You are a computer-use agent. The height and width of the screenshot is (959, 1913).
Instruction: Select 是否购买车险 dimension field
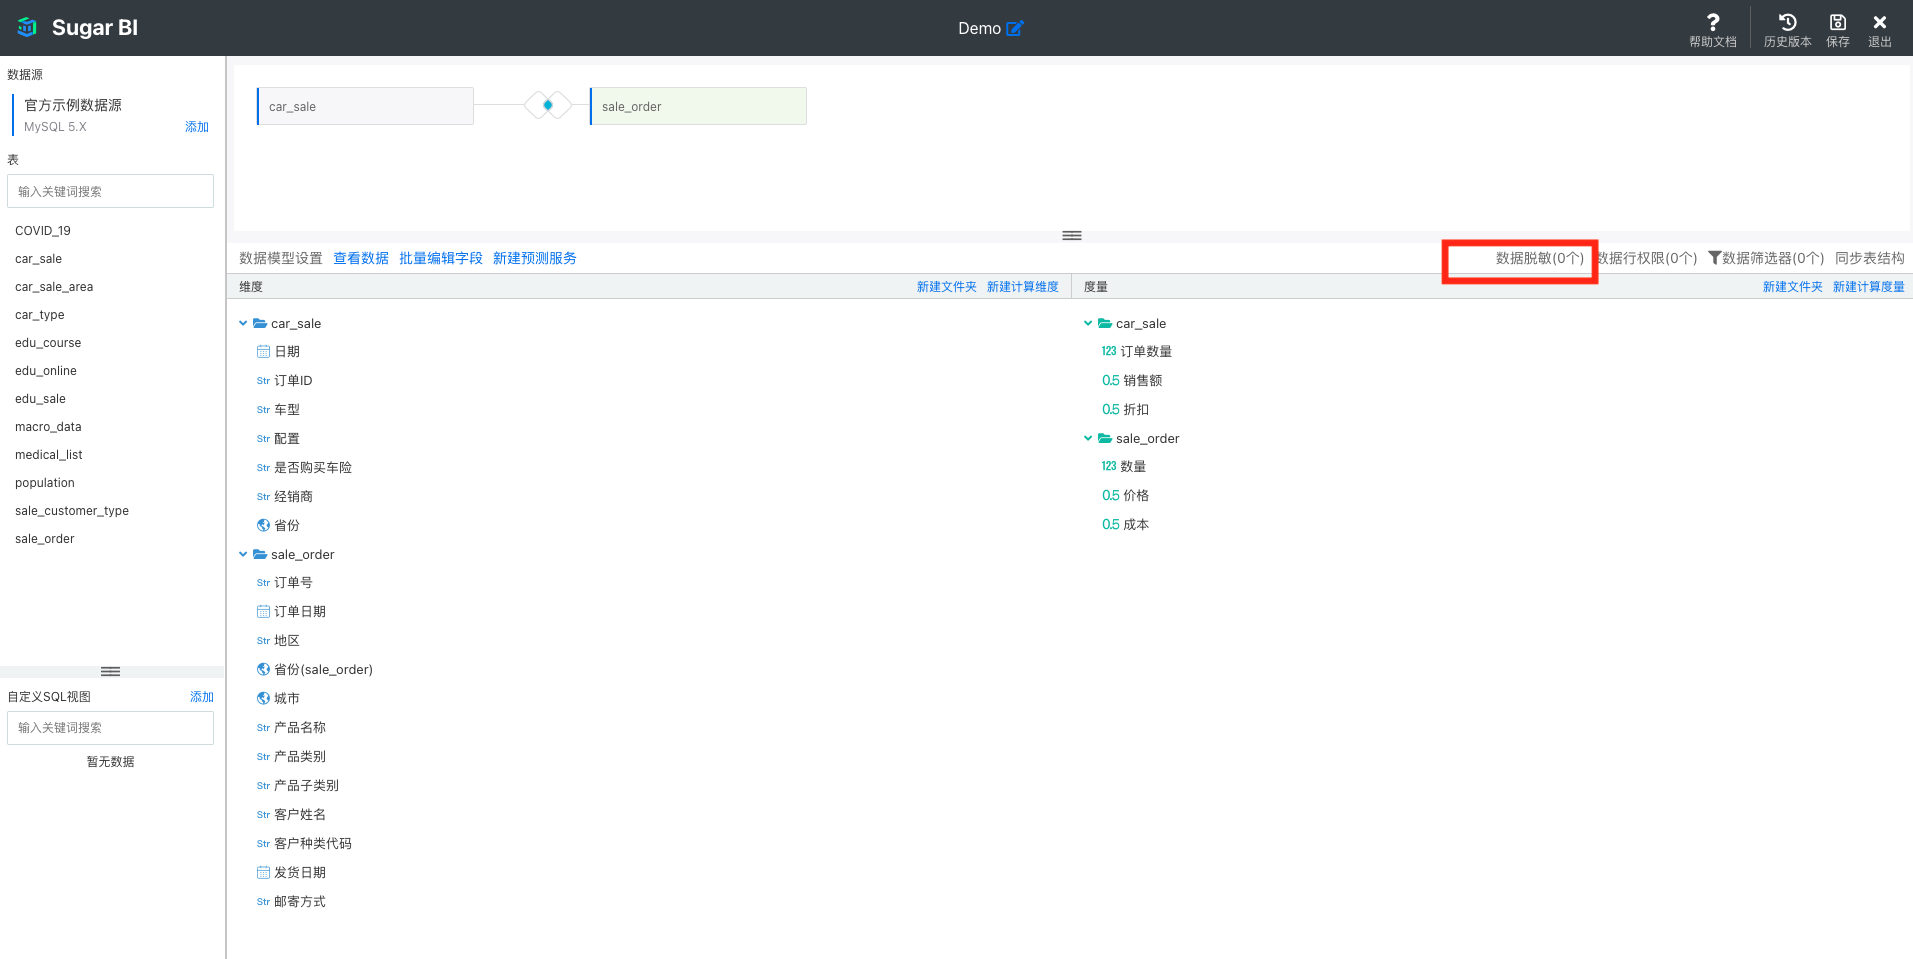click(x=313, y=468)
